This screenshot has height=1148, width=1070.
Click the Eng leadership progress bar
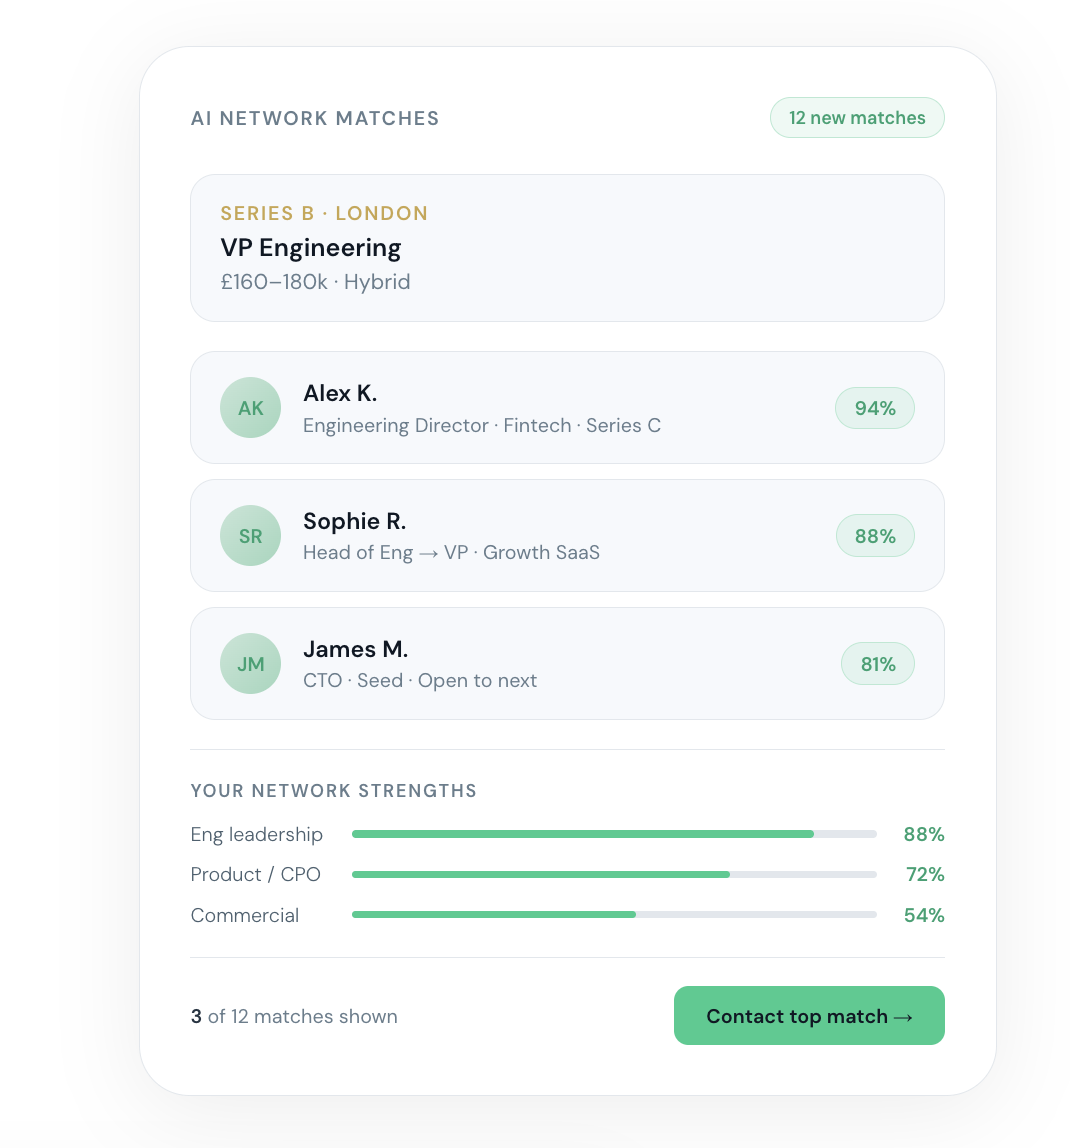pyautogui.click(x=614, y=834)
